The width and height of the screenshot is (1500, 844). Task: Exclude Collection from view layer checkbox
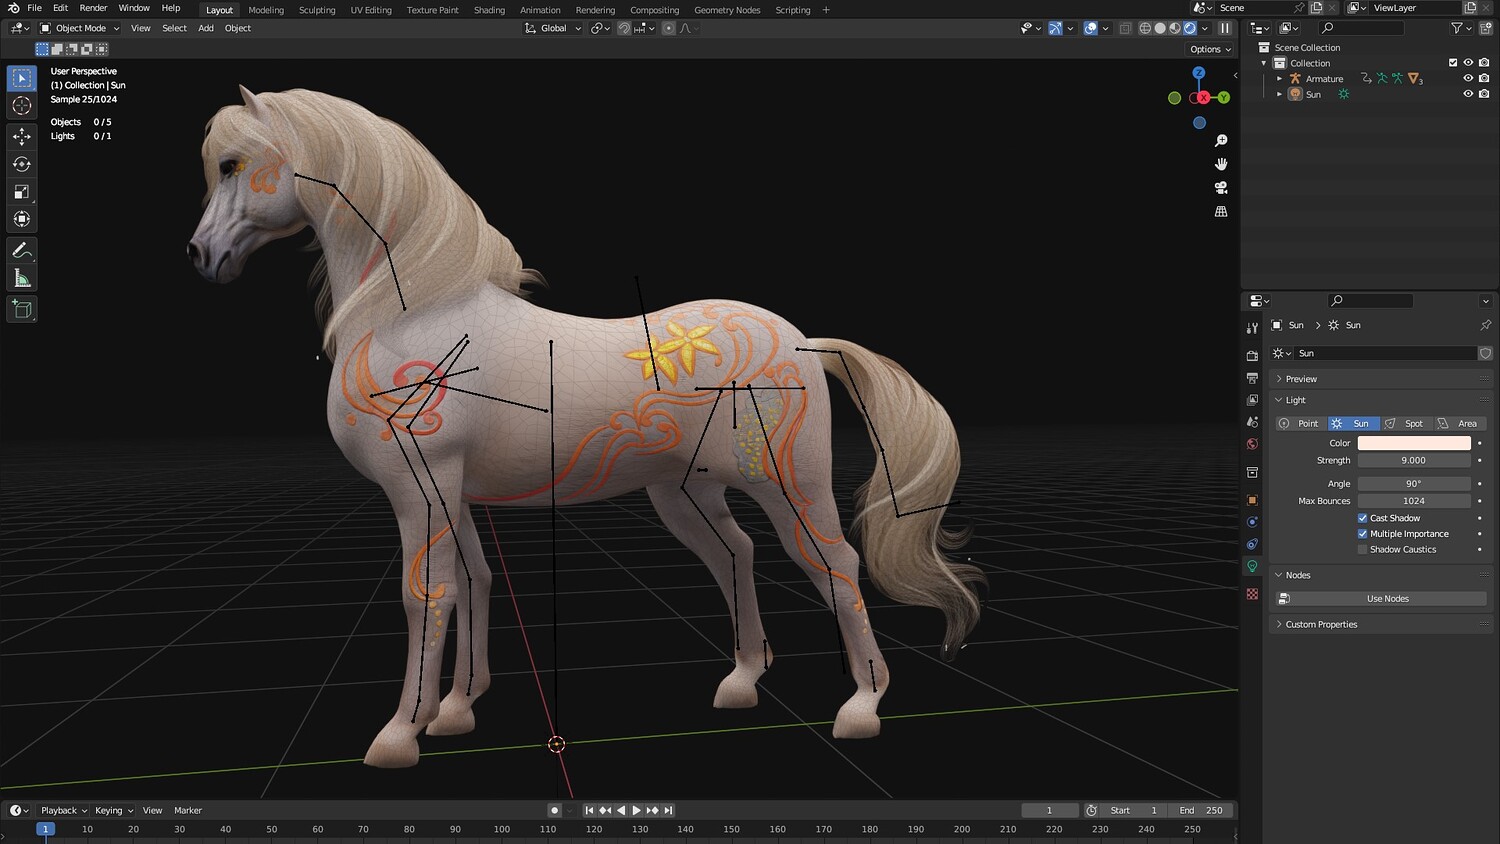tap(1453, 63)
